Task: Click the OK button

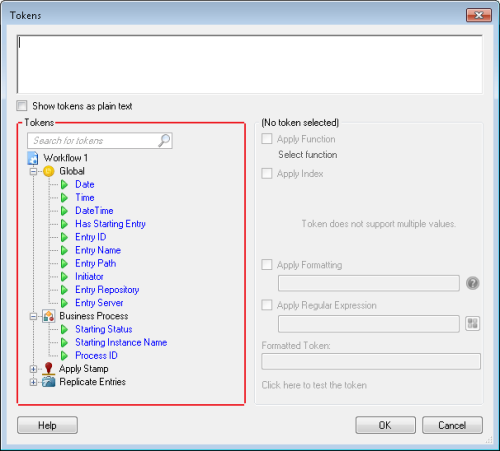Action: click(385, 425)
